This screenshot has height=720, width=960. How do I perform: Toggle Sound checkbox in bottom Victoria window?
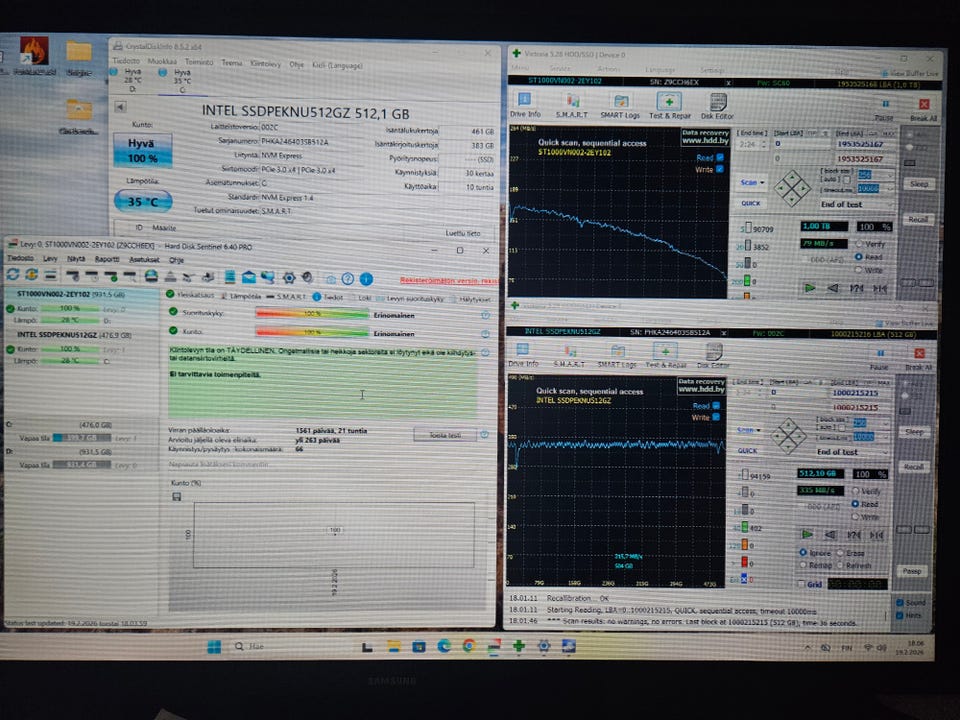pyautogui.click(x=899, y=602)
